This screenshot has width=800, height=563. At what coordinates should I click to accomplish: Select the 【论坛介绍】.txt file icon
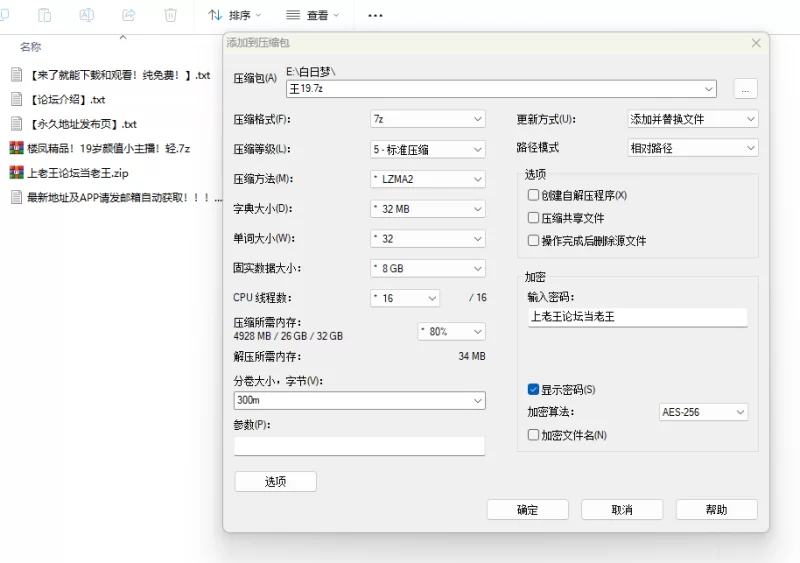tap(16, 99)
